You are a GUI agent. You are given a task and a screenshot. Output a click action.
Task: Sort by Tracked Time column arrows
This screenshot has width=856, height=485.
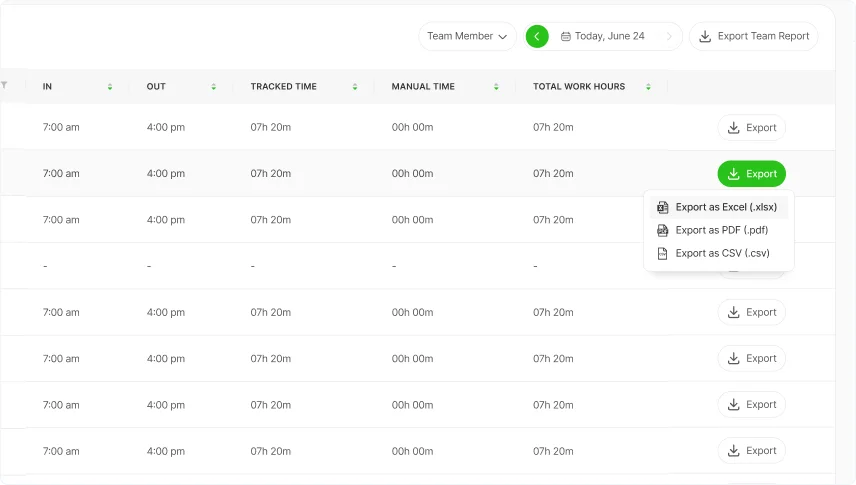[355, 87]
